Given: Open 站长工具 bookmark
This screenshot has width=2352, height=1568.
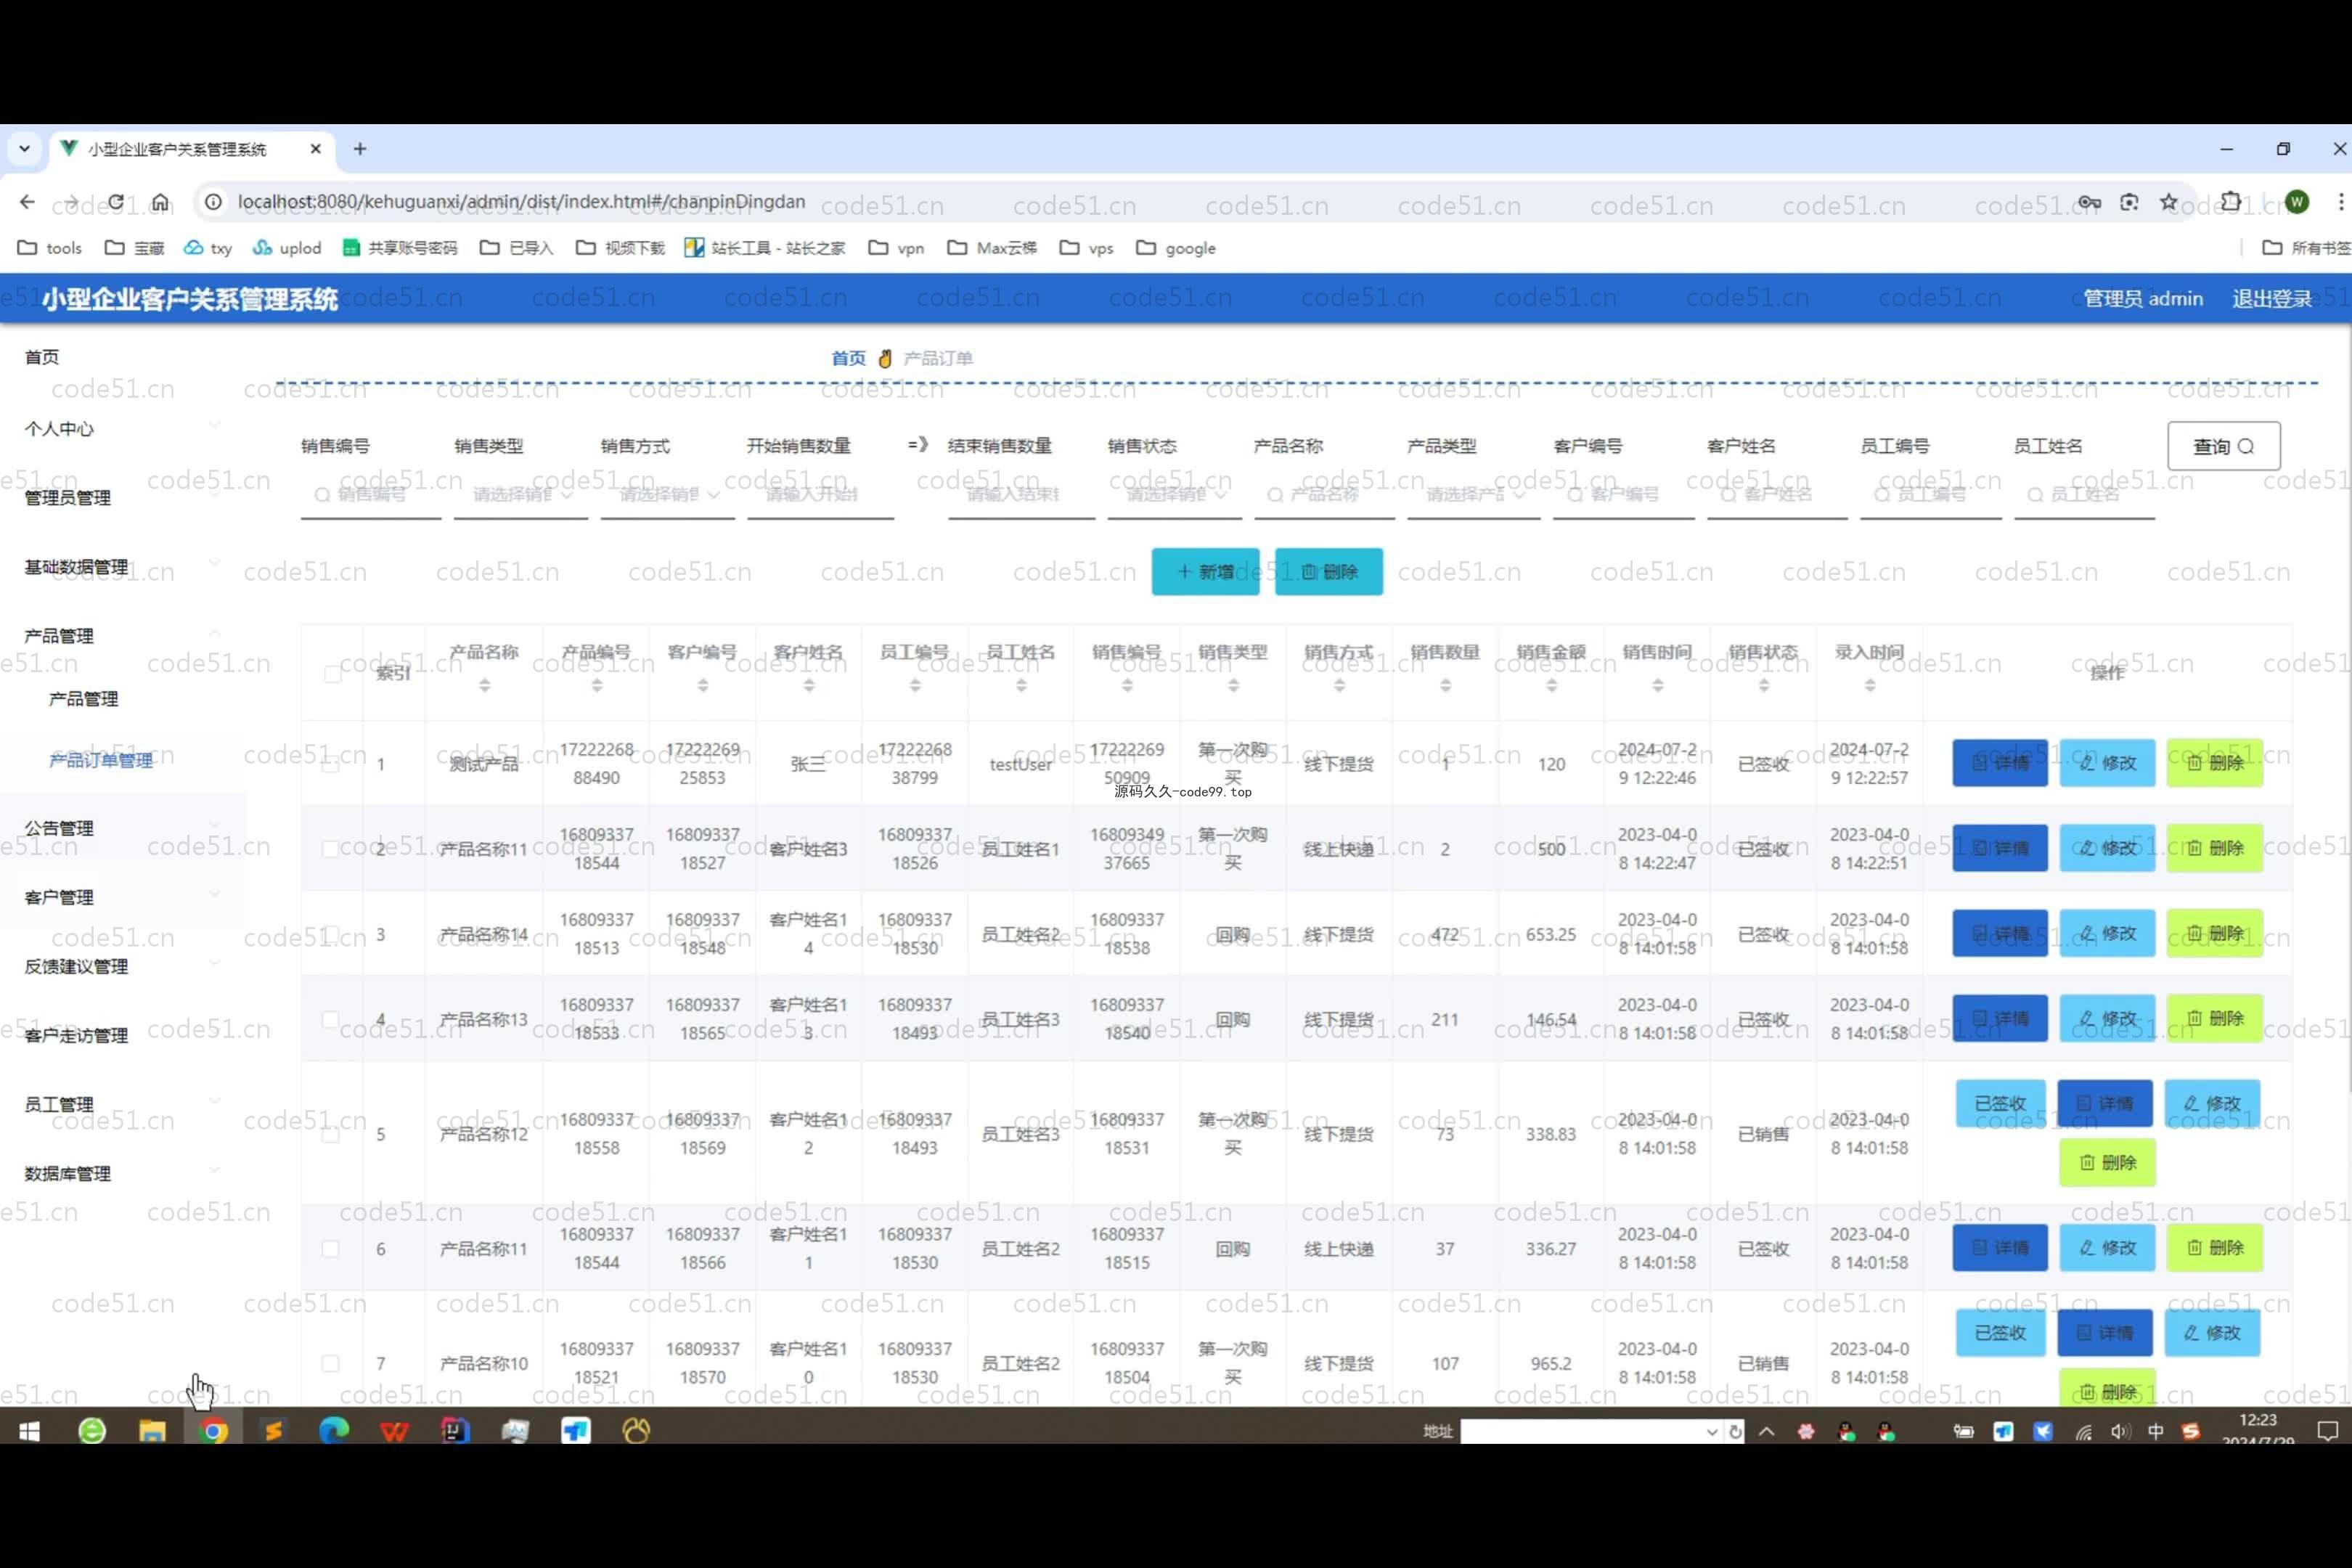Looking at the screenshot, I should coord(765,248).
